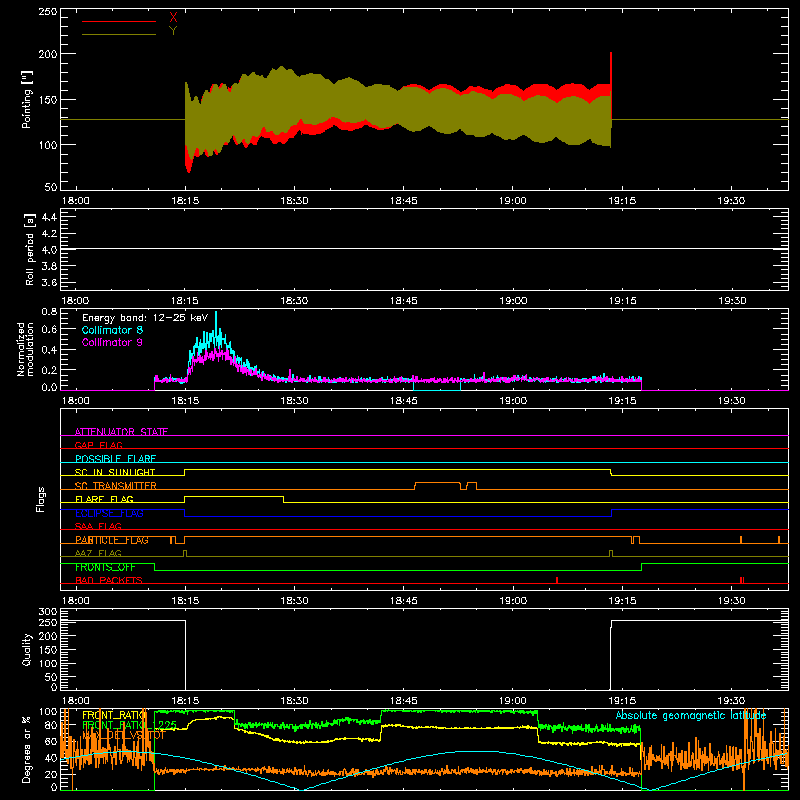This screenshot has width=800, height=800.
Task: Click the SAA_FLAG label
Action: click(x=98, y=526)
